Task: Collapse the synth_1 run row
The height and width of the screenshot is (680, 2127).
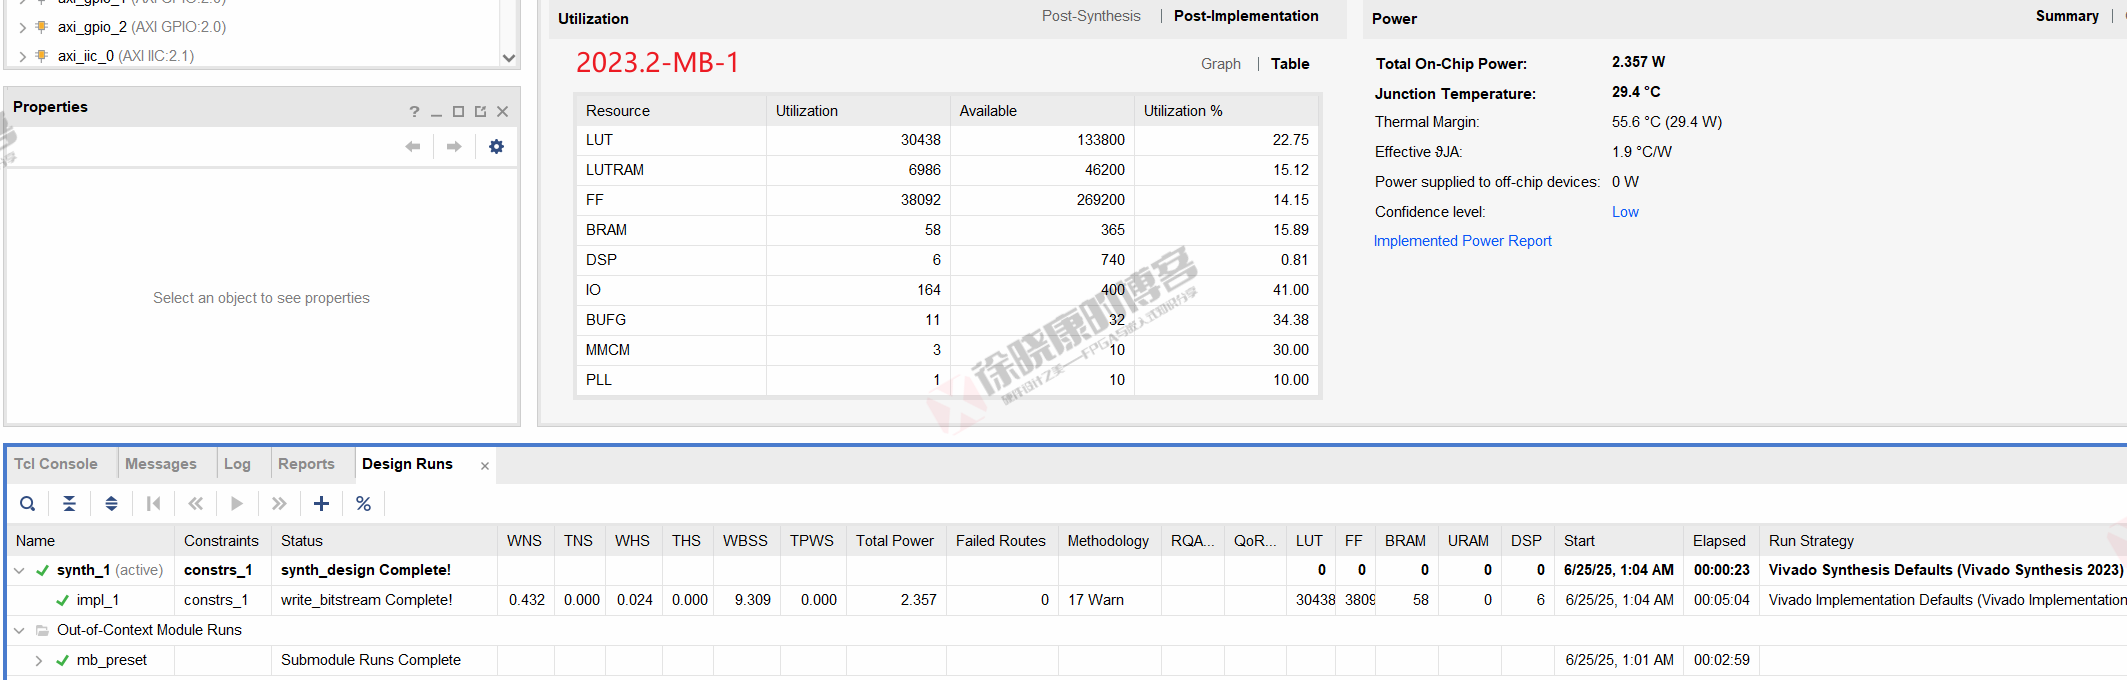Action: tap(19, 571)
